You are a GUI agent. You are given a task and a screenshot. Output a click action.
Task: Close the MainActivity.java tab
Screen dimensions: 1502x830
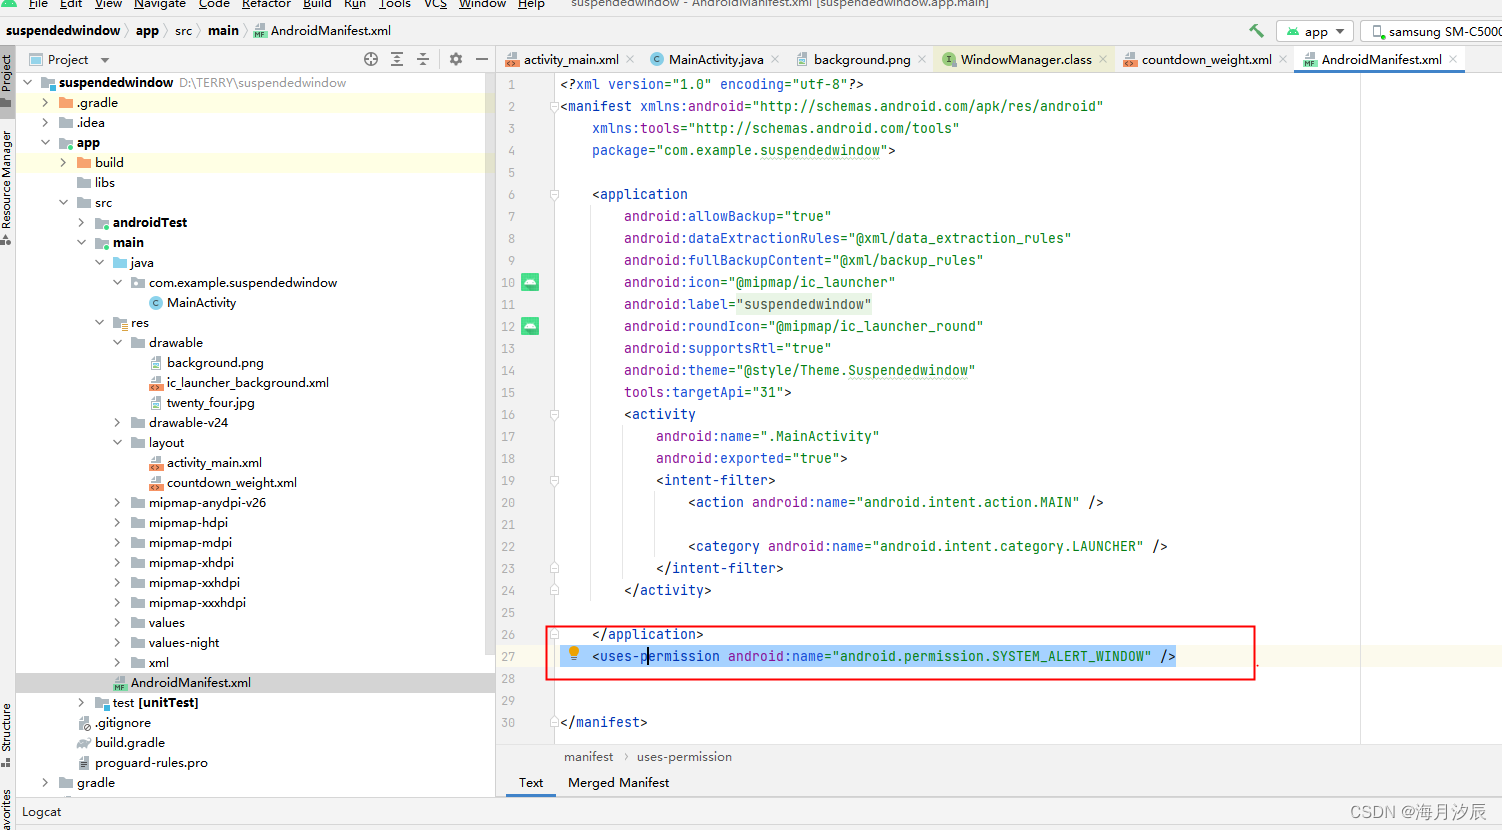pos(775,59)
